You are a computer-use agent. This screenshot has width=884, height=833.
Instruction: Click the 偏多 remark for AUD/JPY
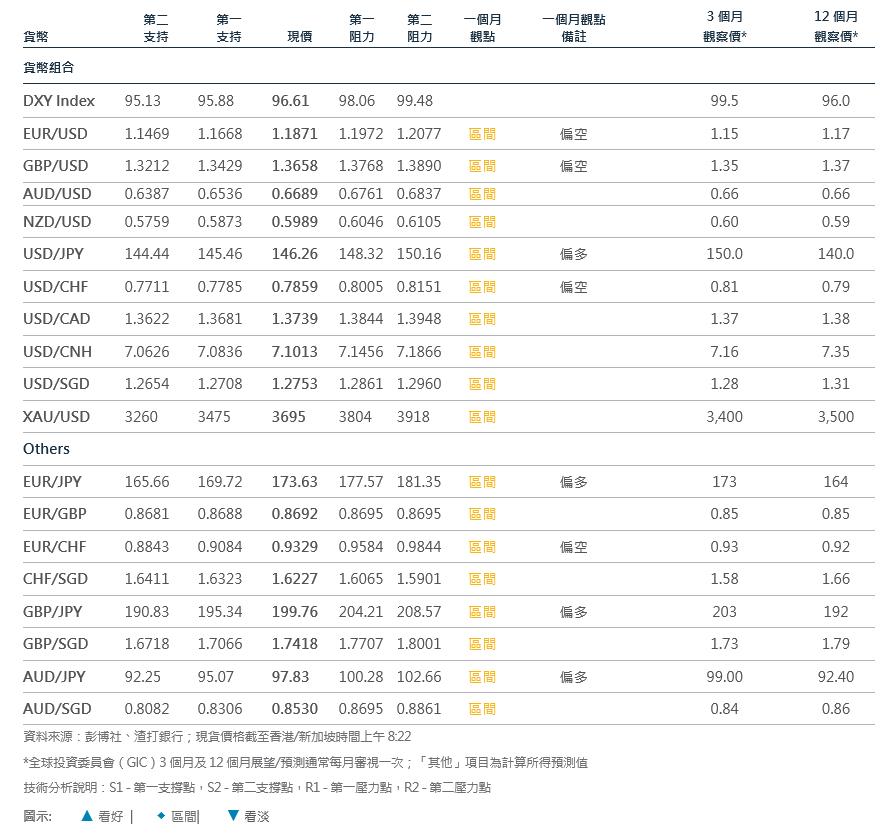tap(574, 677)
